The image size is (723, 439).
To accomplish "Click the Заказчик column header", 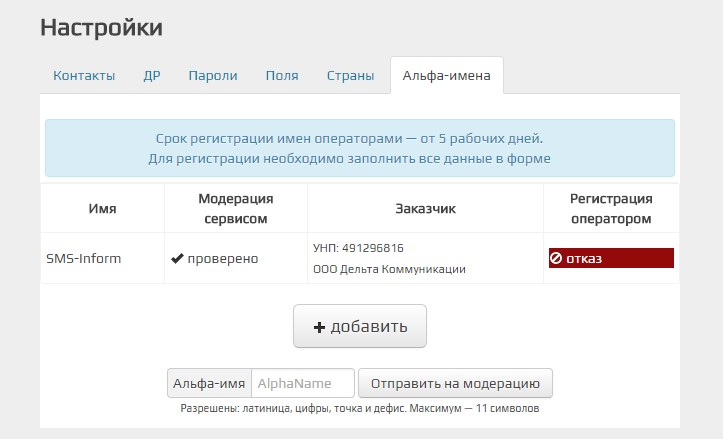I will click(x=425, y=209).
